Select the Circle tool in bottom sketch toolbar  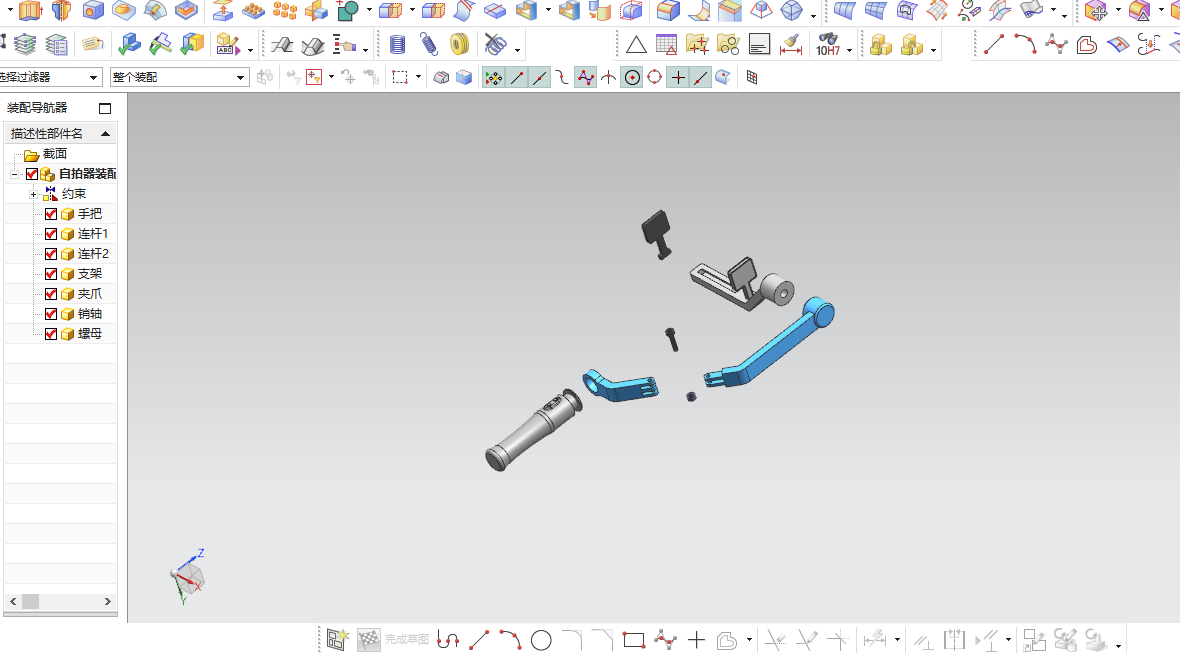[x=541, y=640]
